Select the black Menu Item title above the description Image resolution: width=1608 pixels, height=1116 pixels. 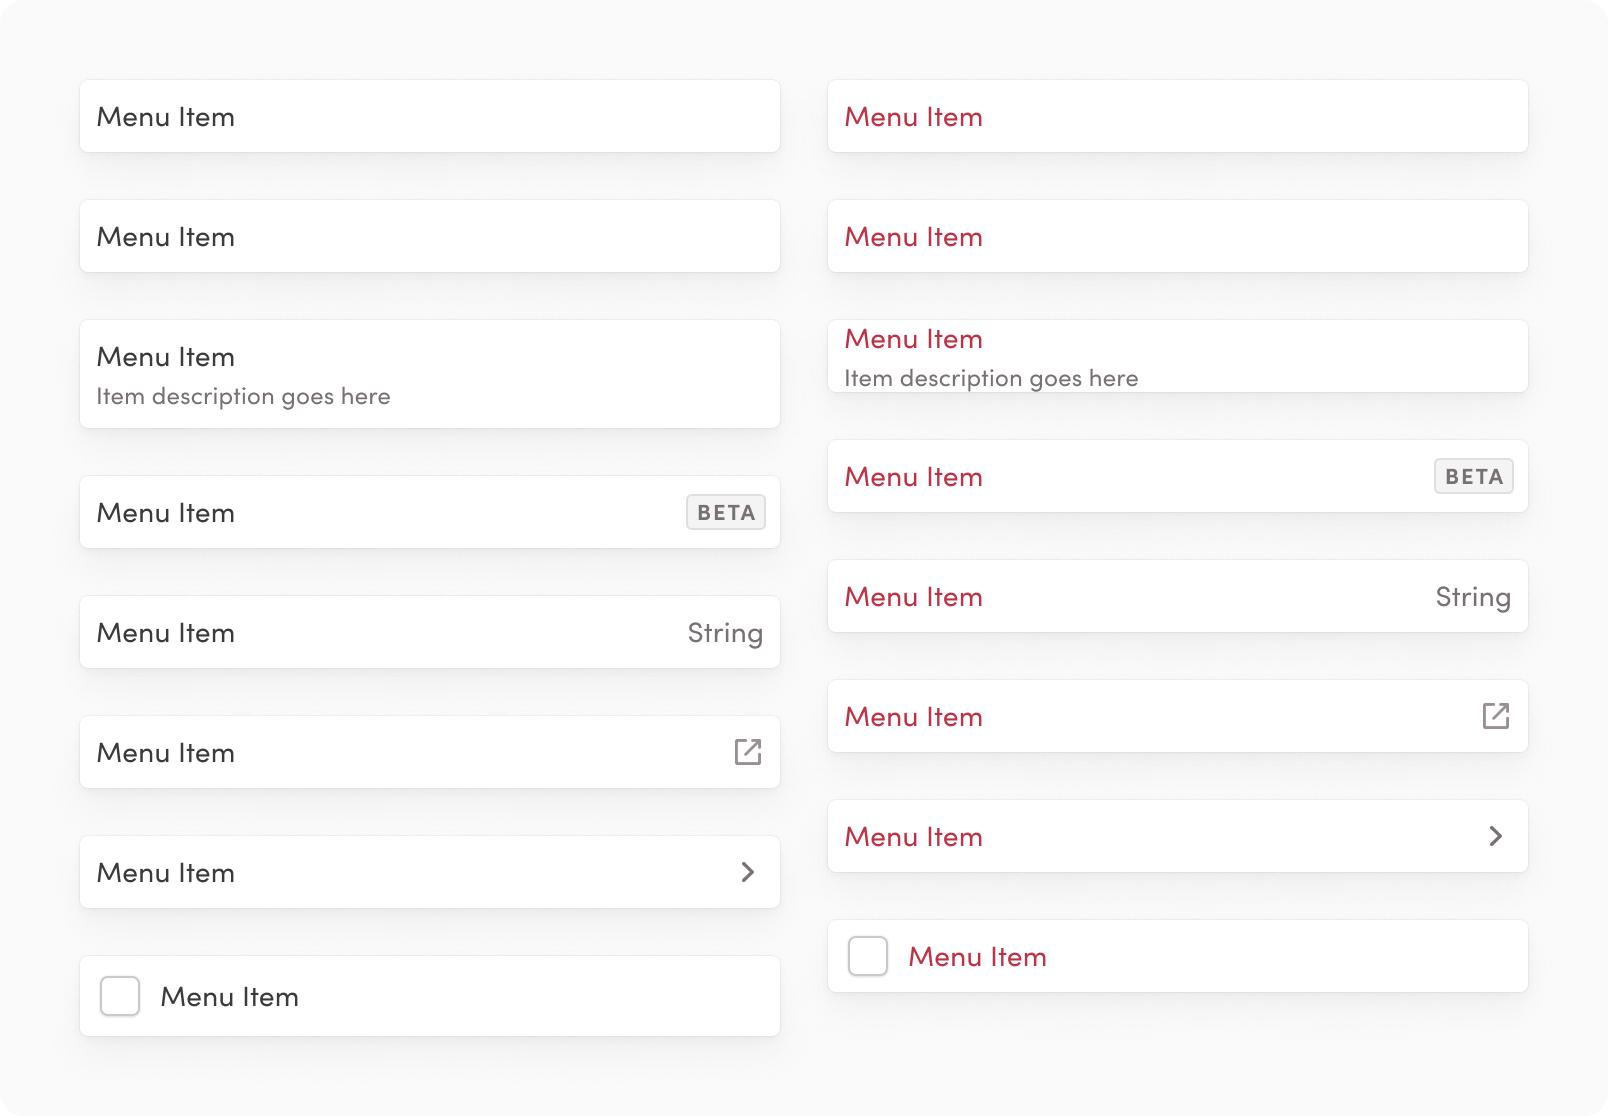166,357
